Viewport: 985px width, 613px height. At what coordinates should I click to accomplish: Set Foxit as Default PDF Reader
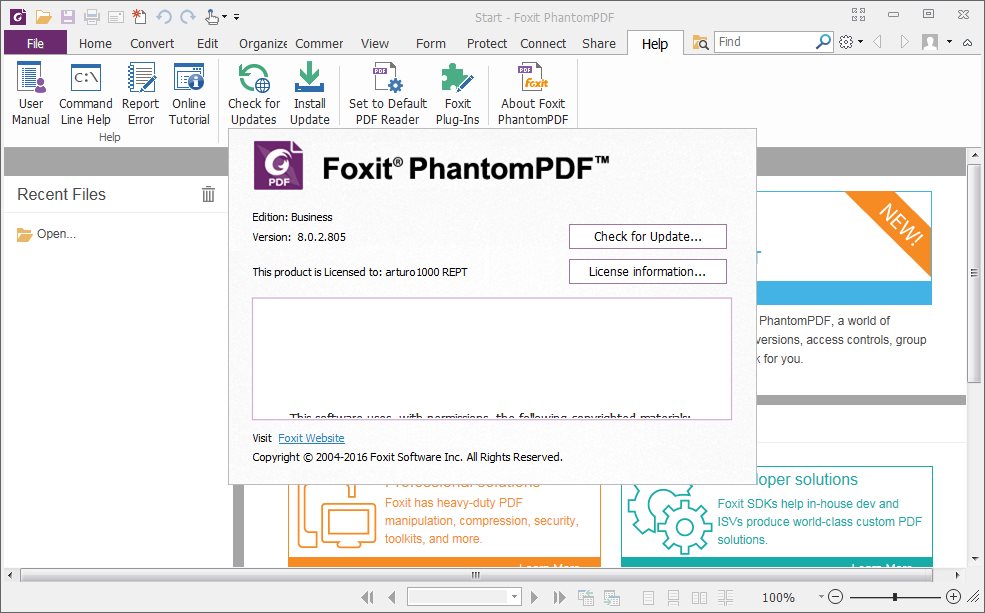click(x=388, y=94)
